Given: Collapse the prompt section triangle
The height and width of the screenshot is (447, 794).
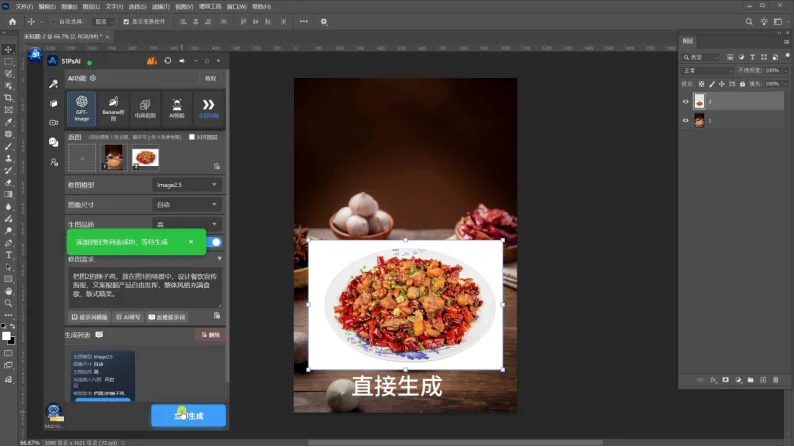Looking at the screenshot, I should point(219,259).
